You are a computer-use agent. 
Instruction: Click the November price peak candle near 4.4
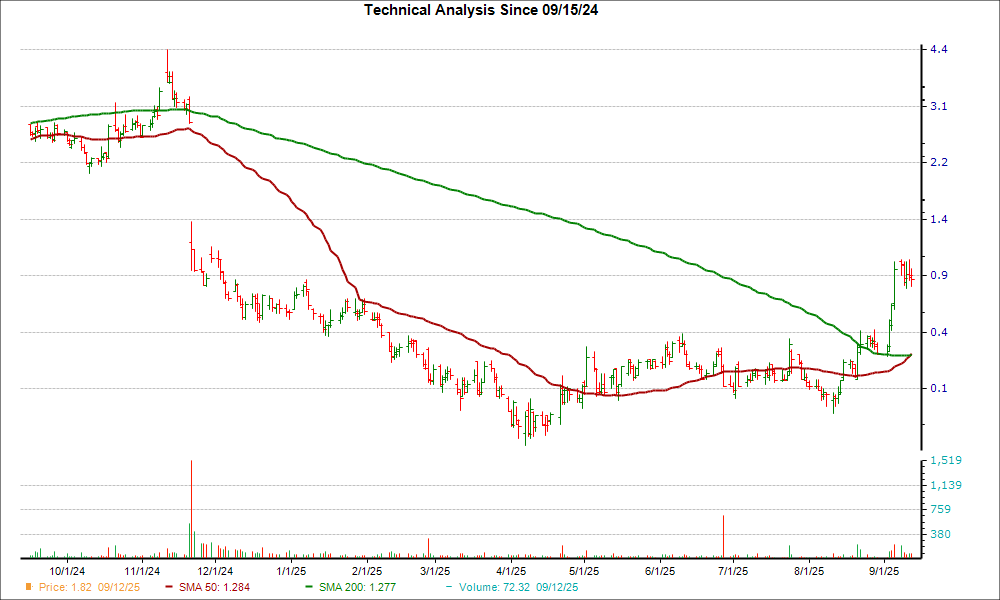pyautogui.click(x=167, y=66)
